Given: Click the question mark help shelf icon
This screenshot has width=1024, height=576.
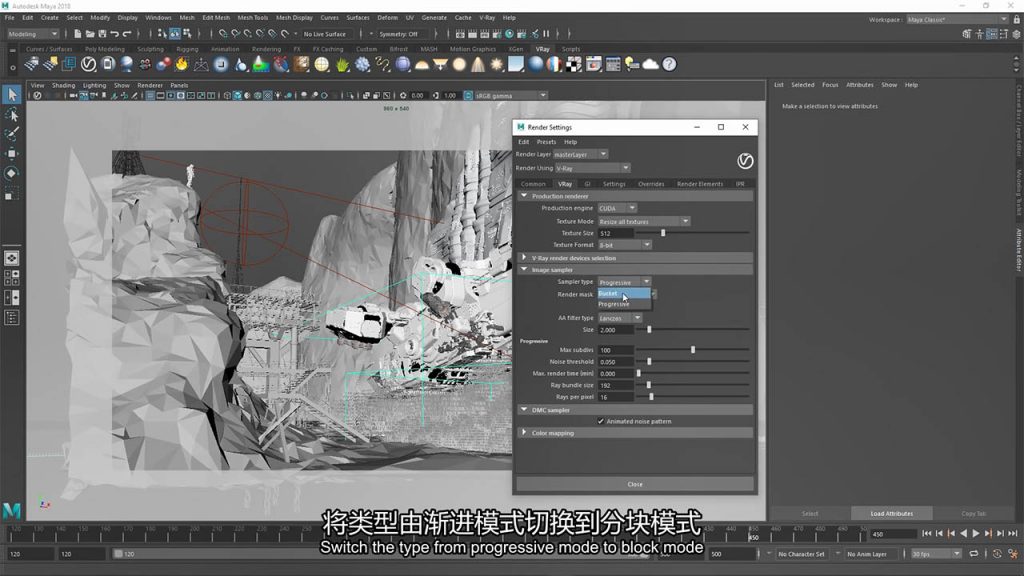Looking at the screenshot, I should tap(669, 64).
